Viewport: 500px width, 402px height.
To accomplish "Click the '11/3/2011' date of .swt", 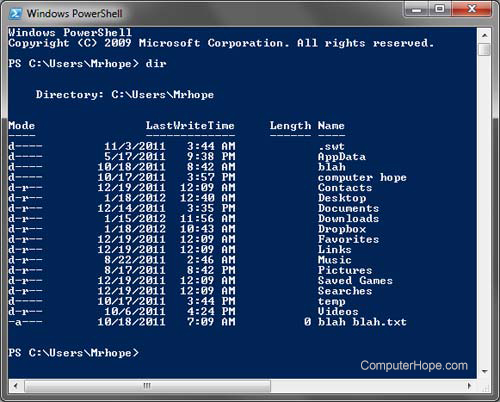I will point(135,146).
